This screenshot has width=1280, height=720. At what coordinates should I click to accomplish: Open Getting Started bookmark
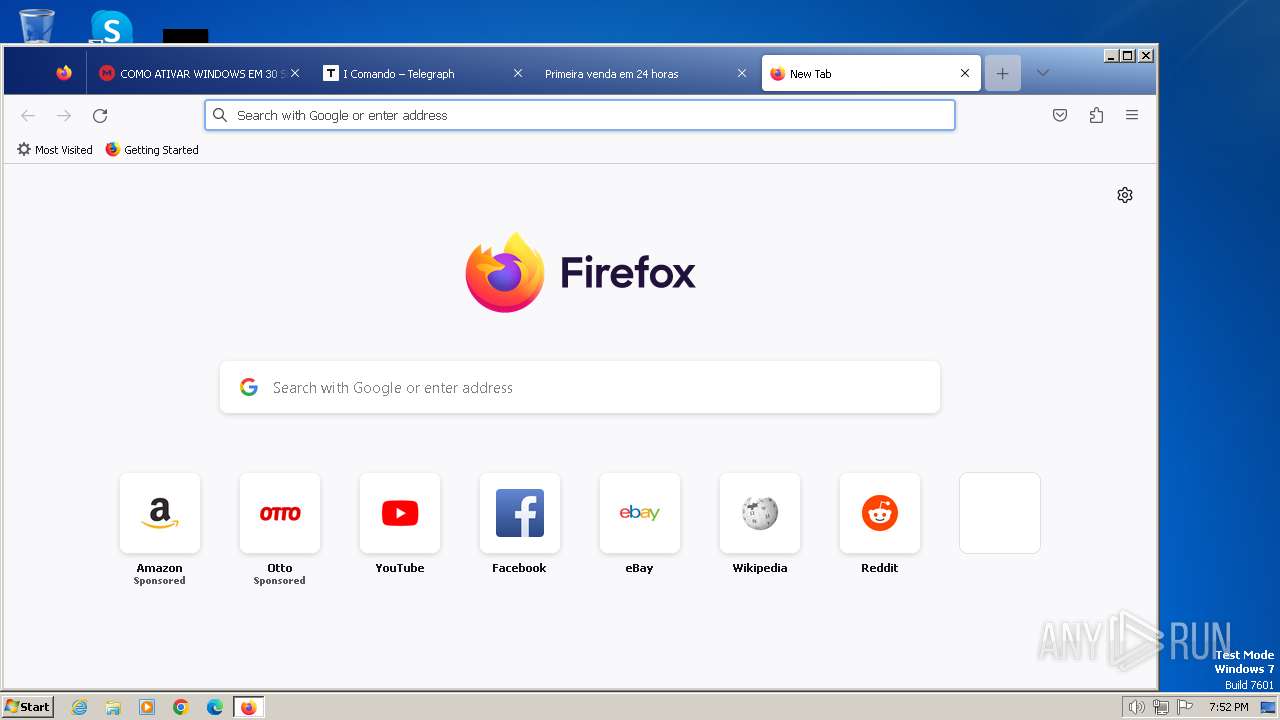tap(152, 150)
